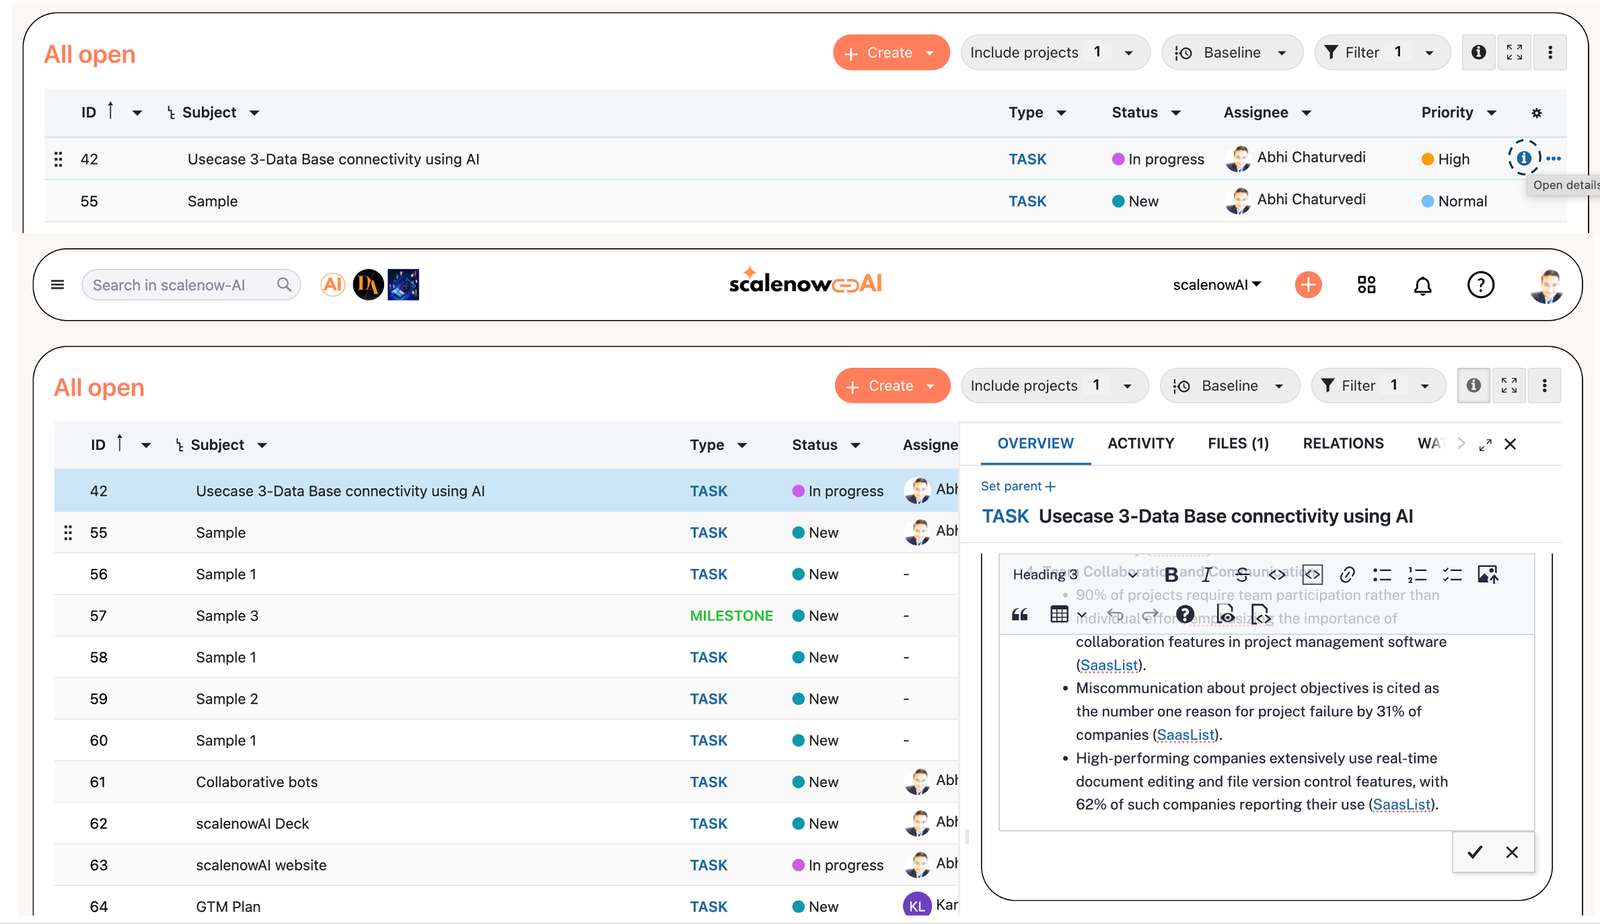Insert a to-do checklist

point(1452,574)
